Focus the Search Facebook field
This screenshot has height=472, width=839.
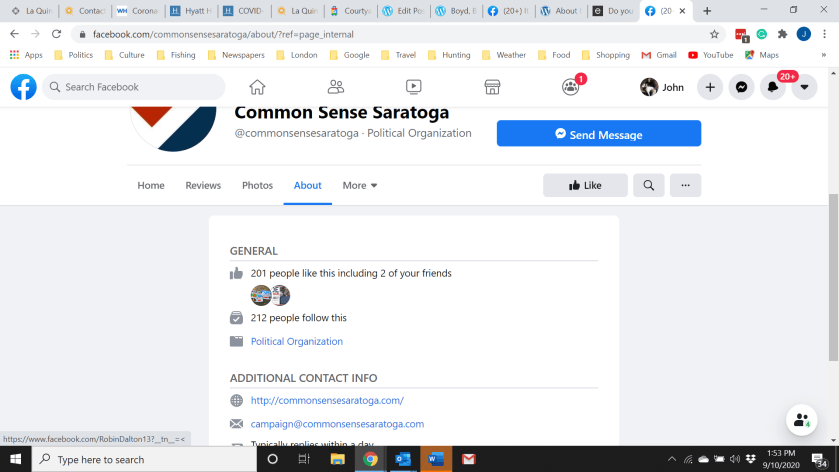(134, 87)
